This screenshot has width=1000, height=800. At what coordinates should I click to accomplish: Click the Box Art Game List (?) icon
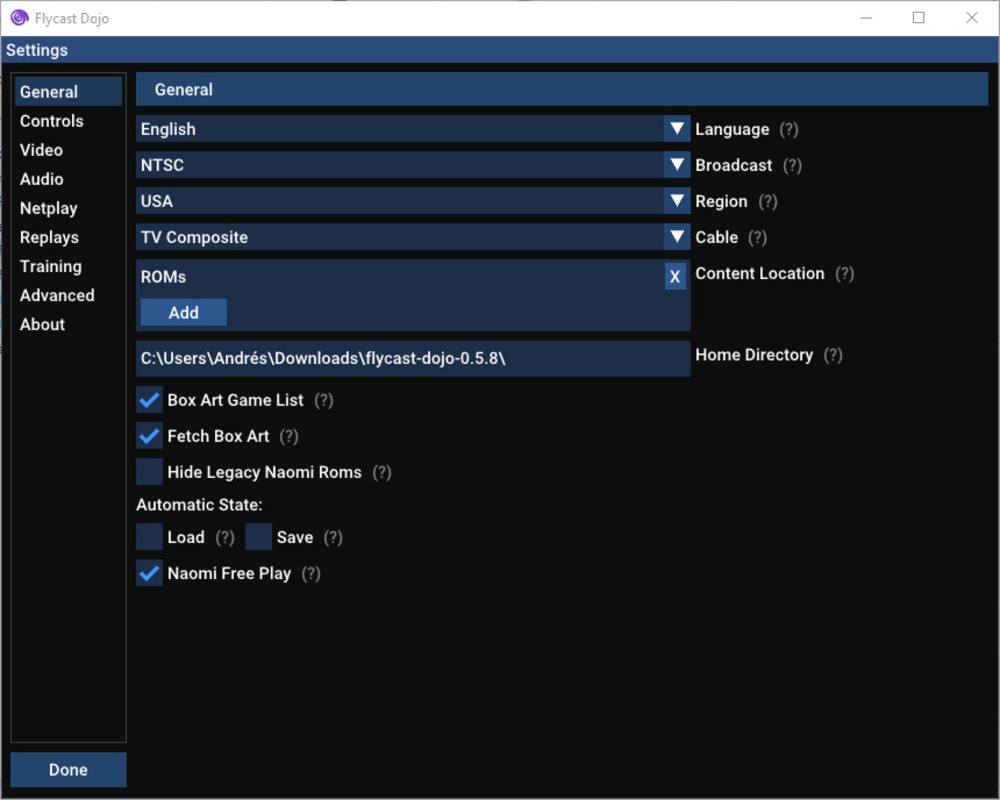[x=324, y=400]
